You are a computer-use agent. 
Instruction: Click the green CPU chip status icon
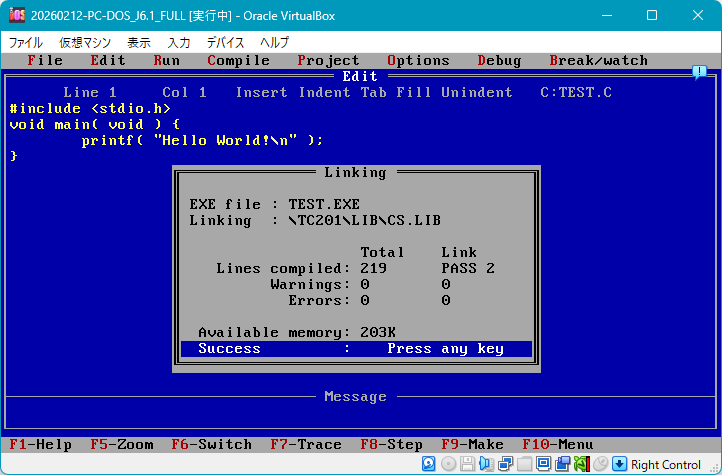[x=581, y=464]
